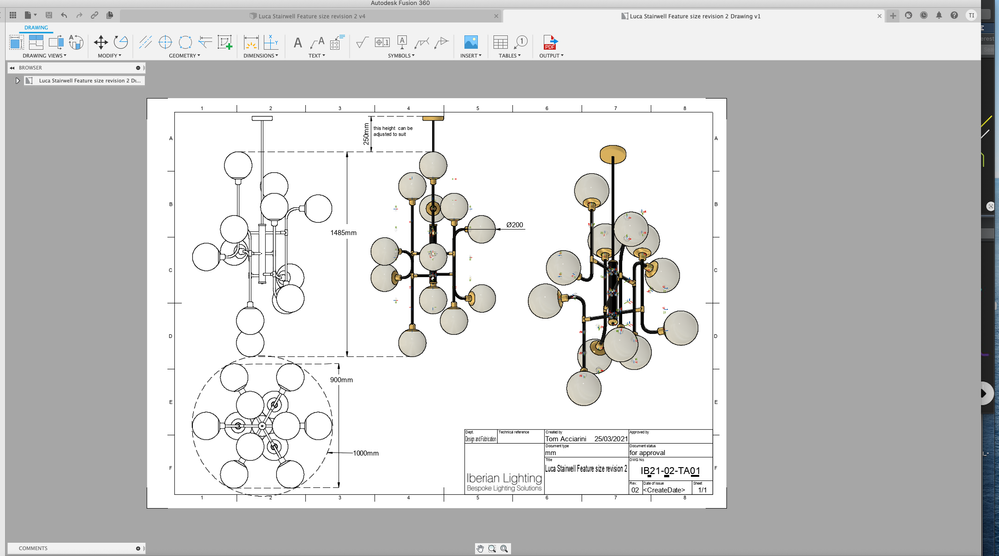Toggle the BROWSER panel options dot
The height and width of the screenshot is (556, 999).
click(138, 68)
